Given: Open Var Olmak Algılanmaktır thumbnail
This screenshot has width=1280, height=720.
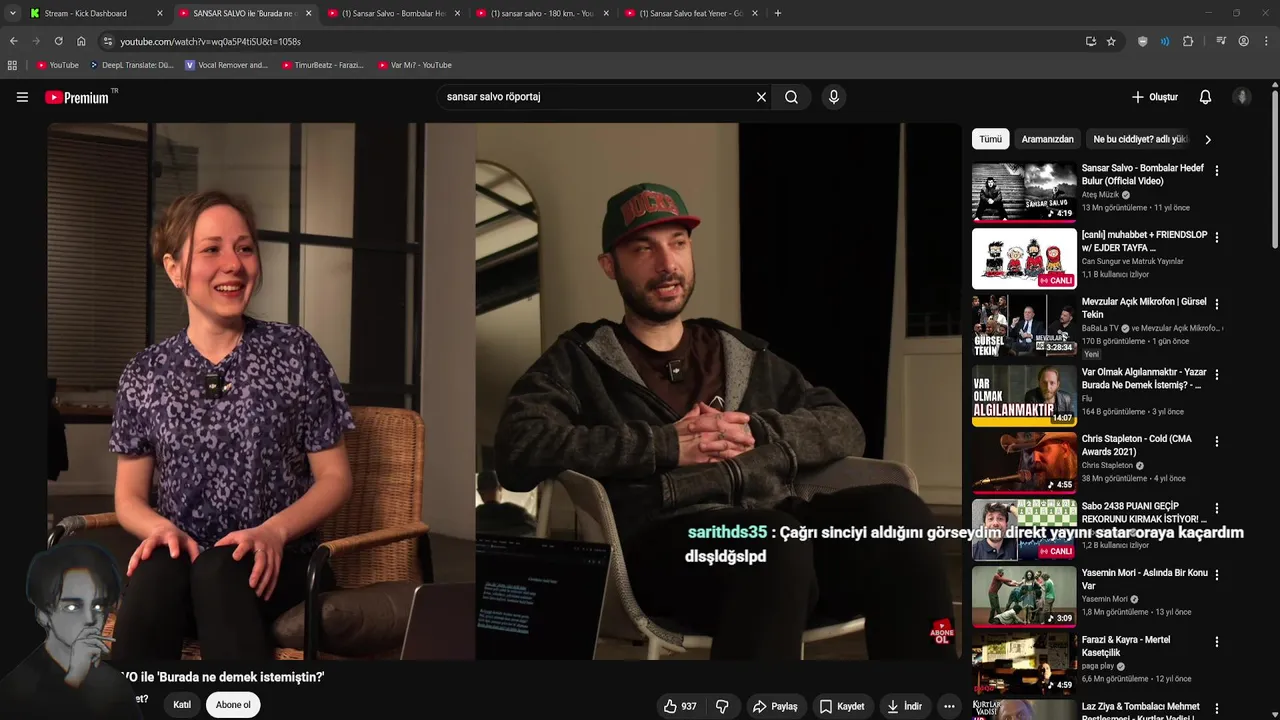Looking at the screenshot, I should [1024, 395].
